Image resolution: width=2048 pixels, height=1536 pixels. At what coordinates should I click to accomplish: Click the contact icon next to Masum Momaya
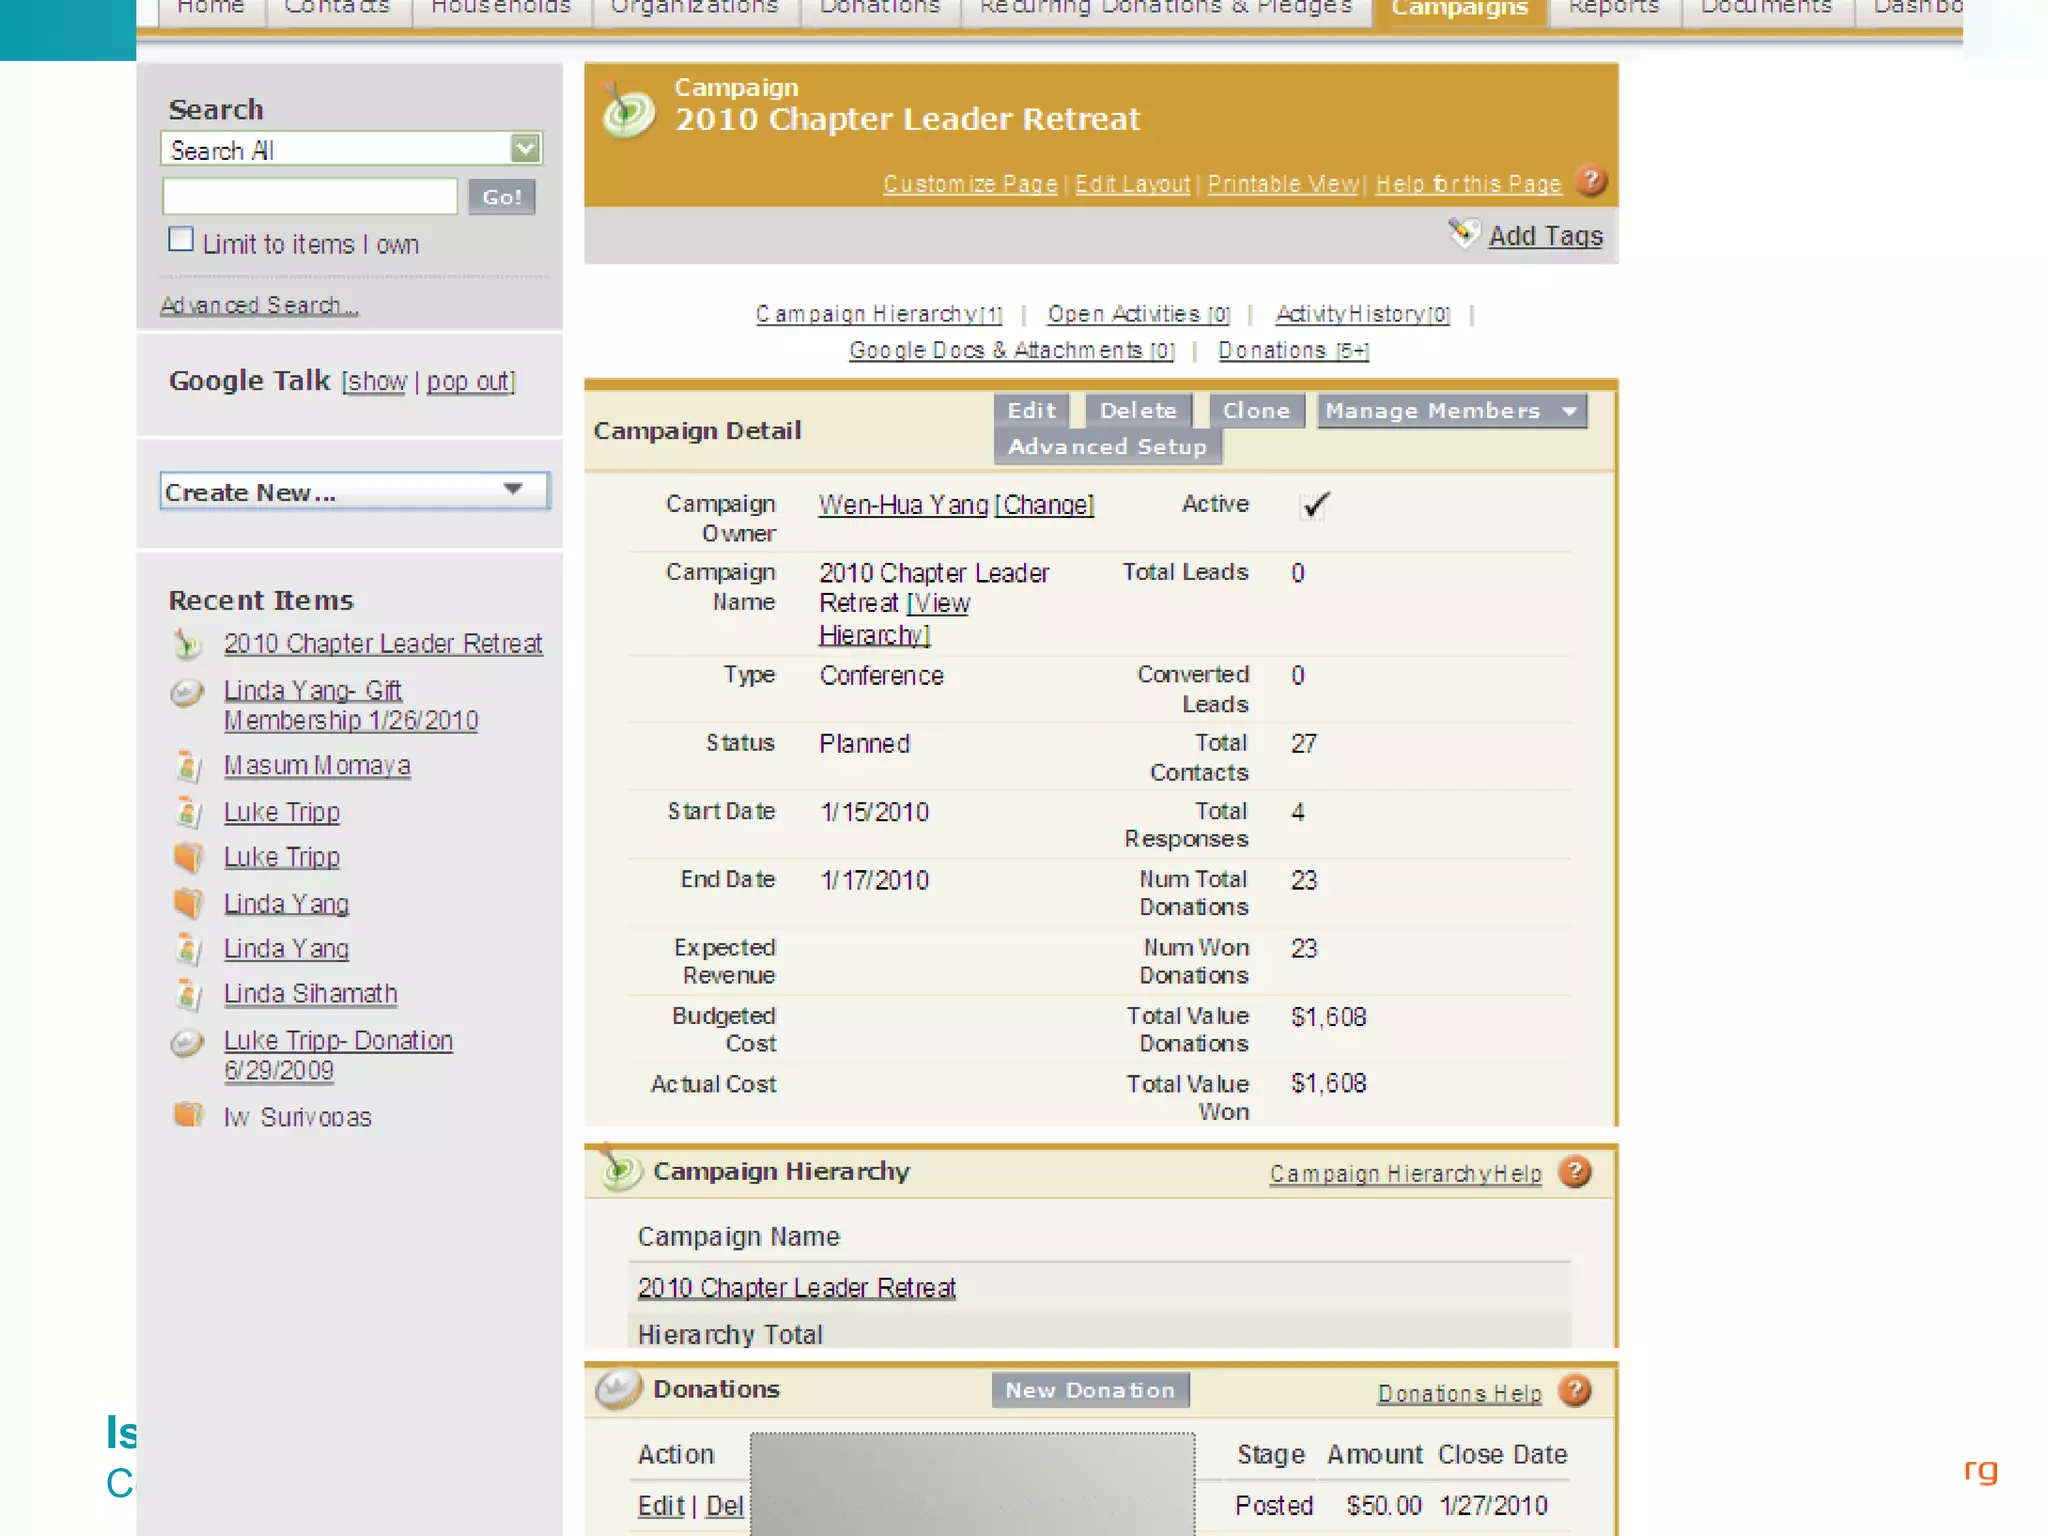click(188, 766)
